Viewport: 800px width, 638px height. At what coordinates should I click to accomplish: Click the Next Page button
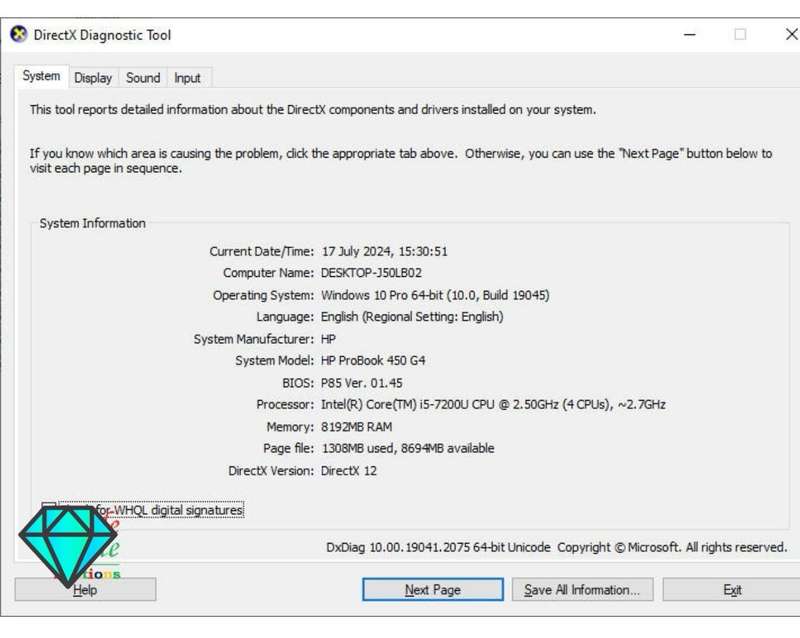433,590
